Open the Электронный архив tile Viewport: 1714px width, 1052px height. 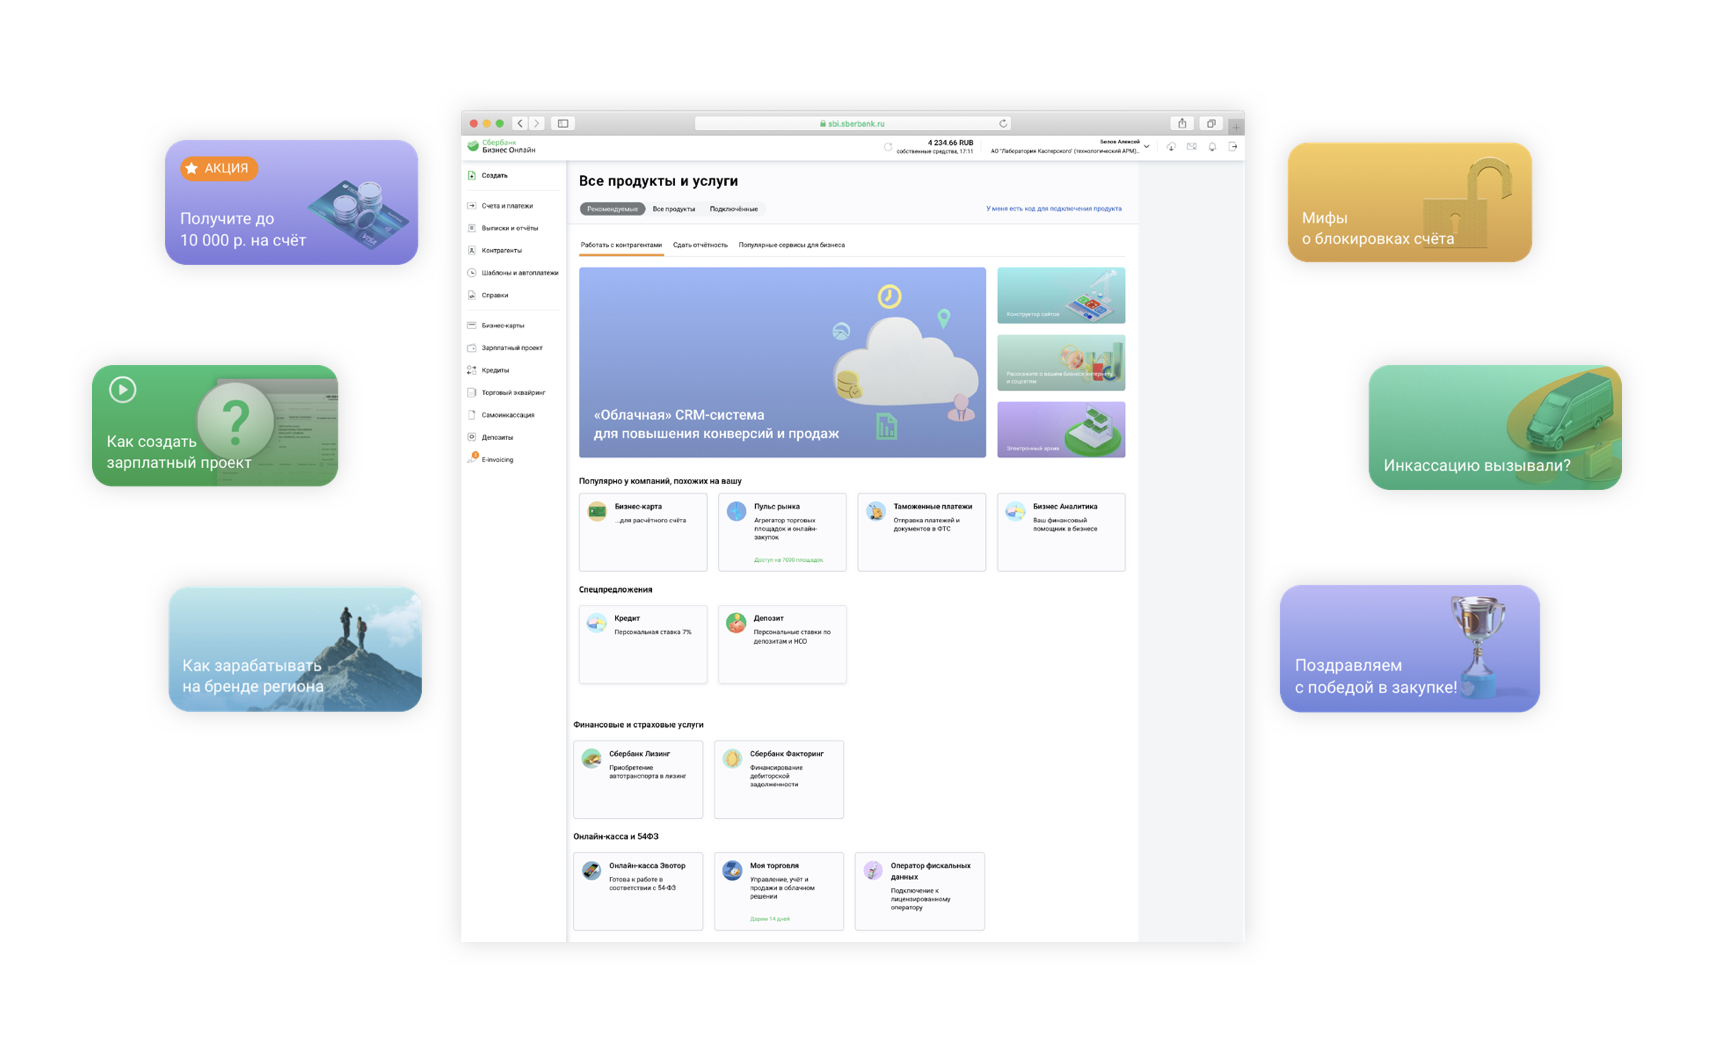[1061, 429]
